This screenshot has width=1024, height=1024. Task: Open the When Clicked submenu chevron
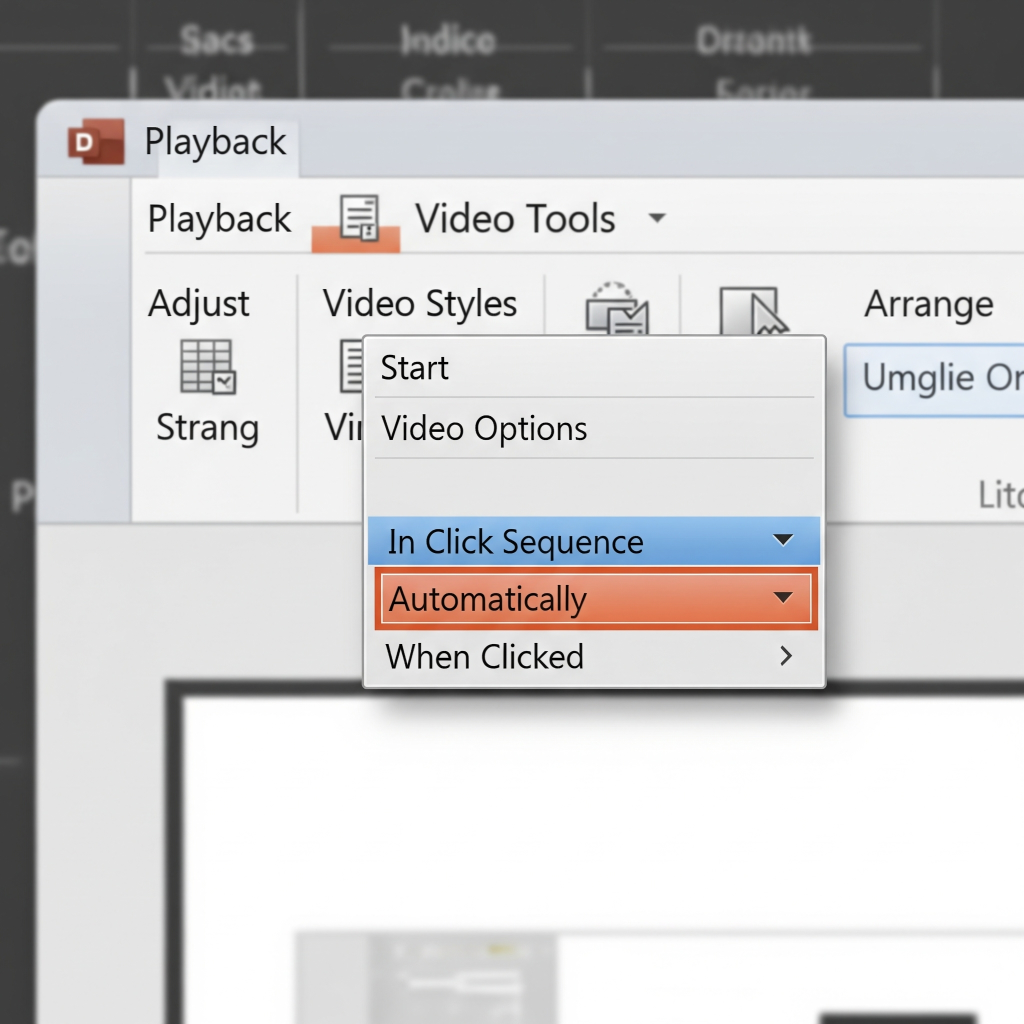786,656
